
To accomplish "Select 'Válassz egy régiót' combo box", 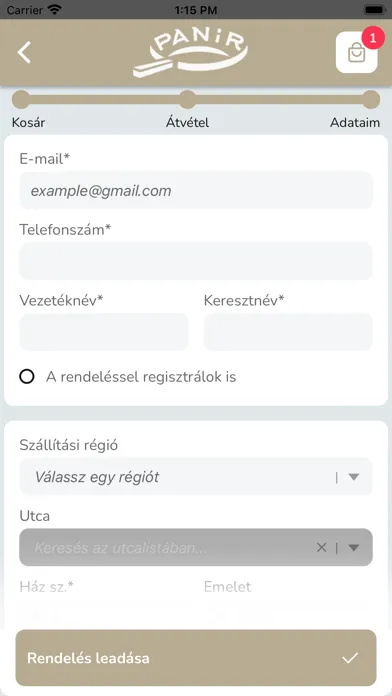I will click(196, 477).
